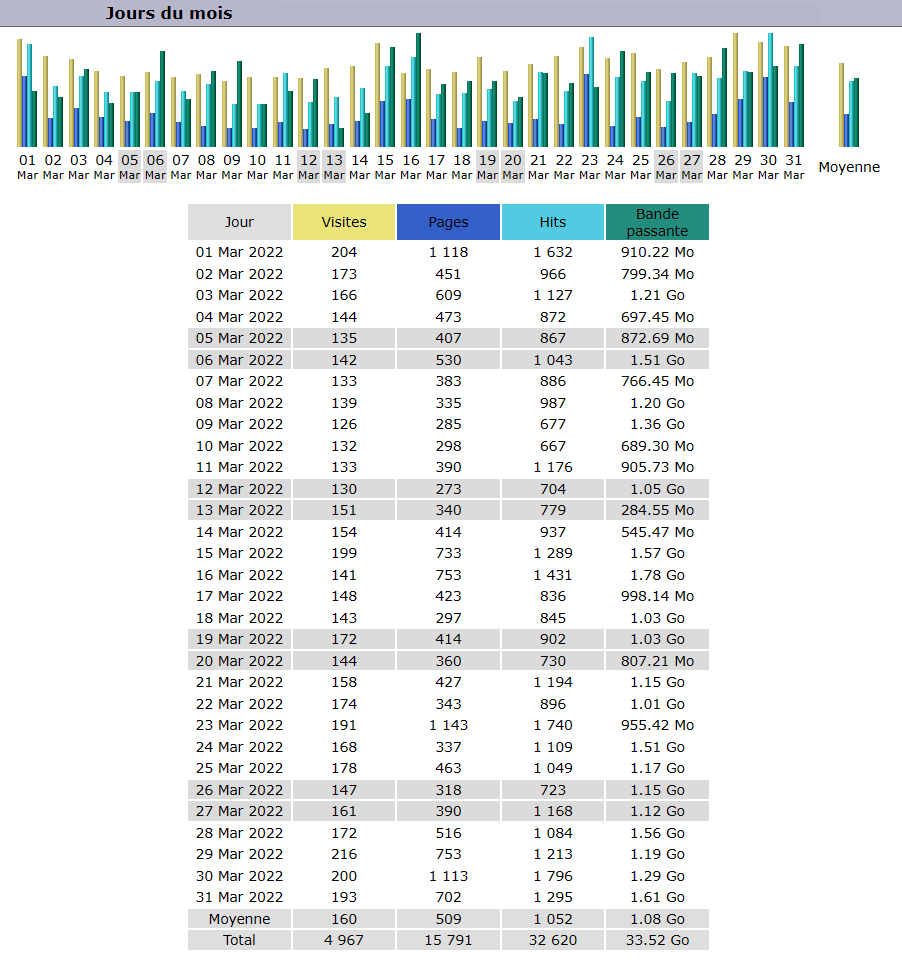
Task: Click the Jour column header
Action: pos(239,222)
